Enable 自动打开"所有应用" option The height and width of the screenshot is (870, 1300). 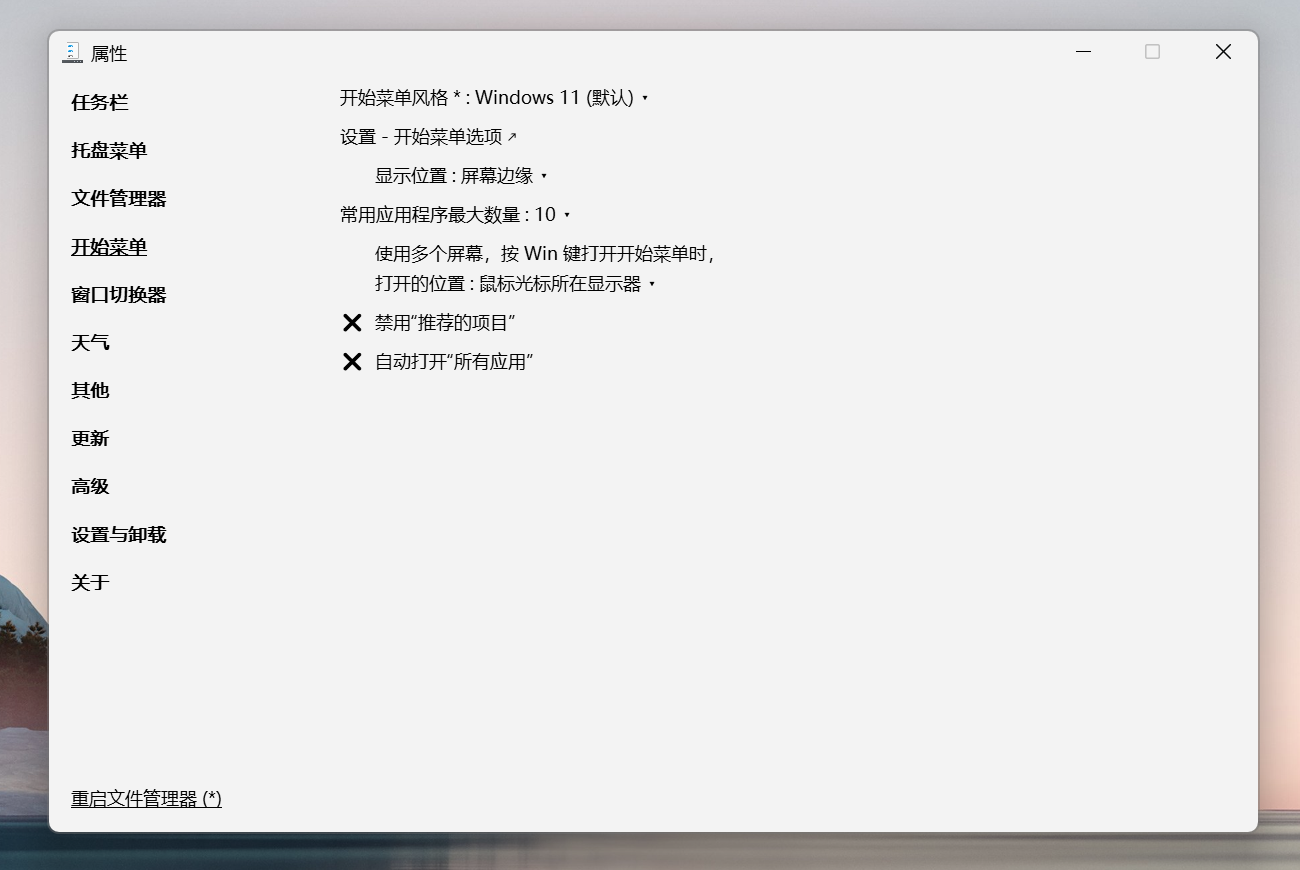[x=453, y=362]
